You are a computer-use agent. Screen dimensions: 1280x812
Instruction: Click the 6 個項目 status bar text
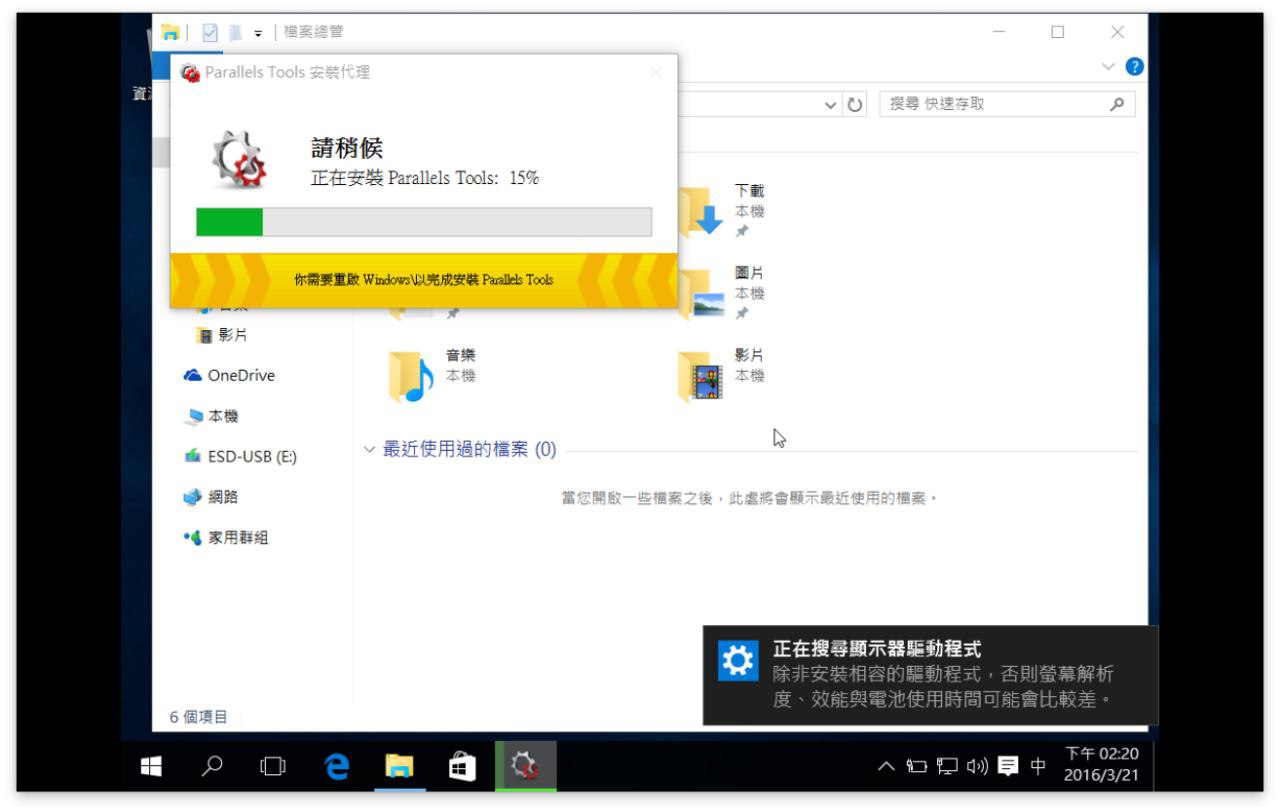pos(198,717)
